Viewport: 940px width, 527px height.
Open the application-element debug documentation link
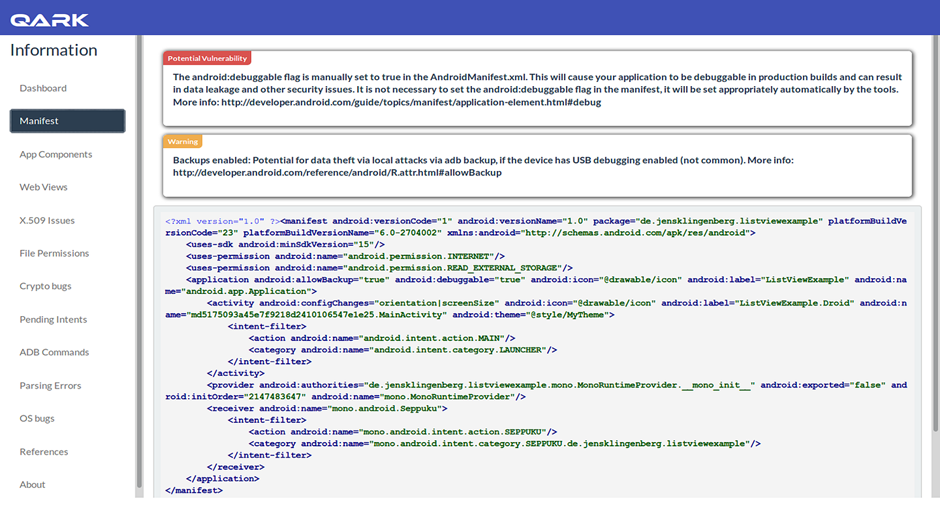[x=411, y=102]
